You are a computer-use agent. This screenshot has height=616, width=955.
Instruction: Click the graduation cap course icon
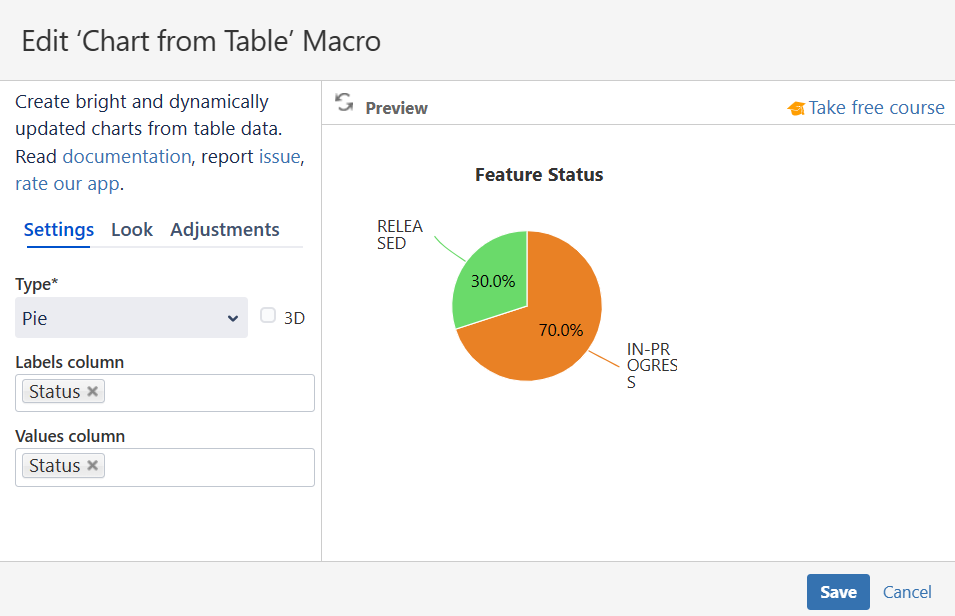point(796,108)
